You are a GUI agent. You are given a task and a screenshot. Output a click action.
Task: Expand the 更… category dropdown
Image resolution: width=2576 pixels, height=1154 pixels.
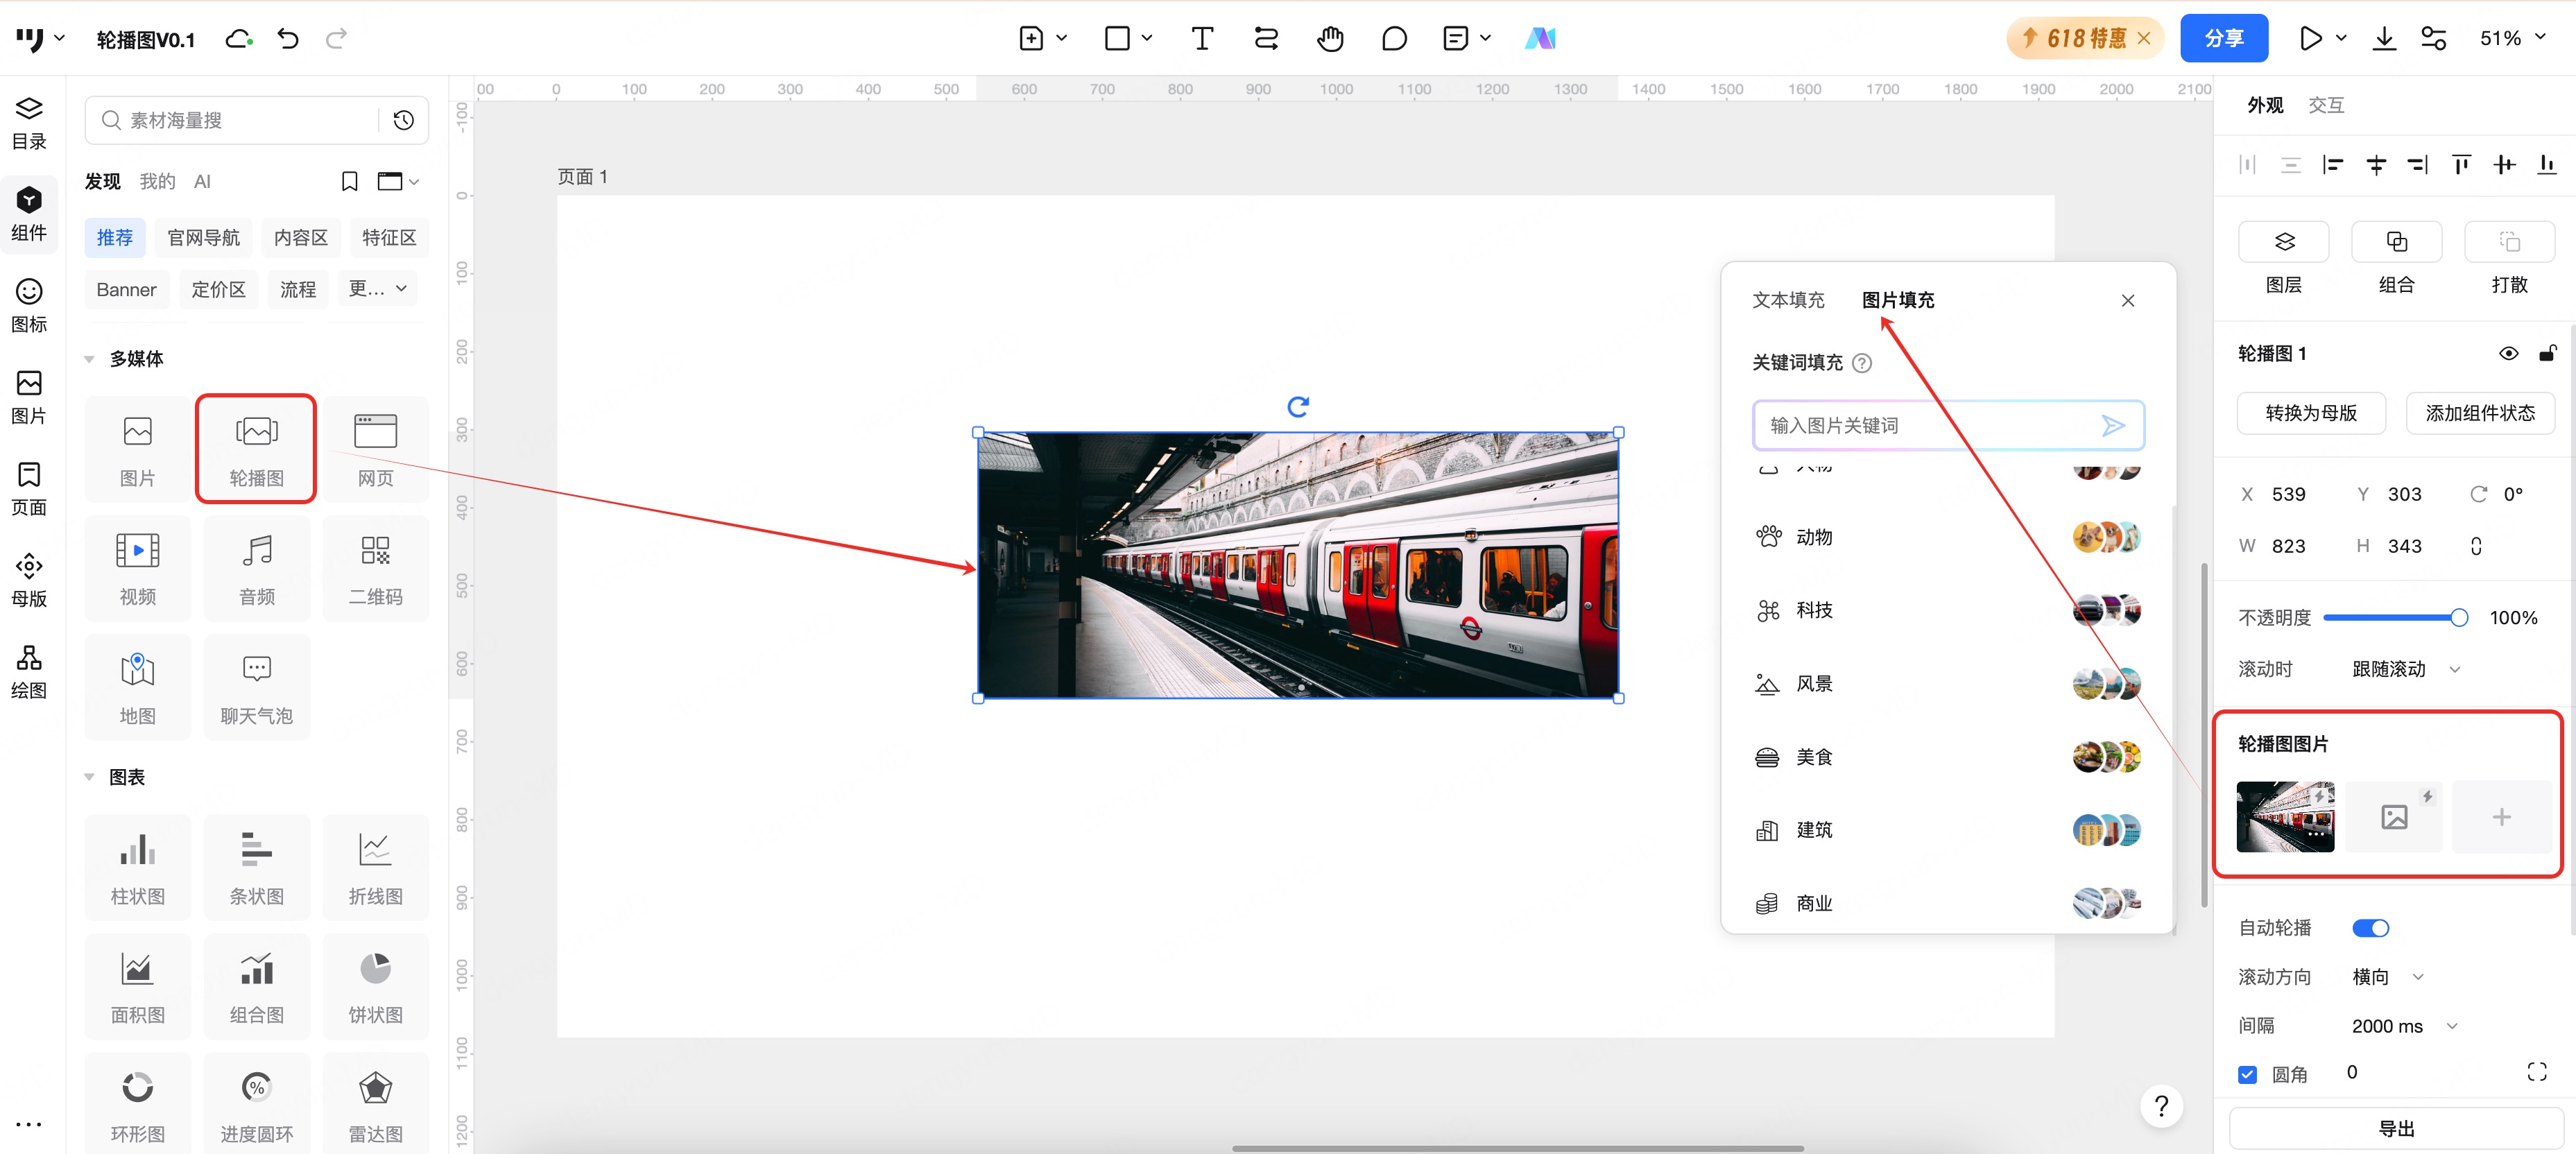click(378, 289)
